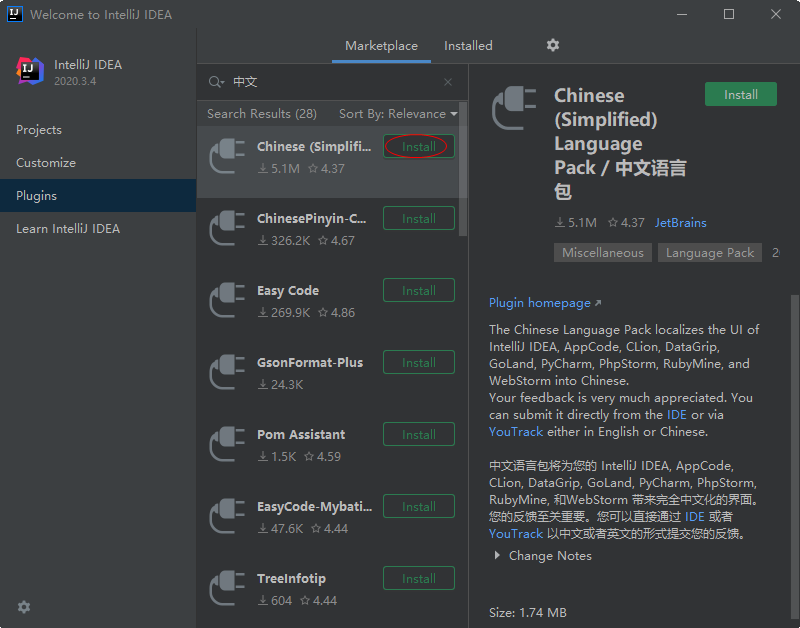Open the Customize section
Image resolution: width=800 pixels, height=628 pixels.
pos(98,163)
